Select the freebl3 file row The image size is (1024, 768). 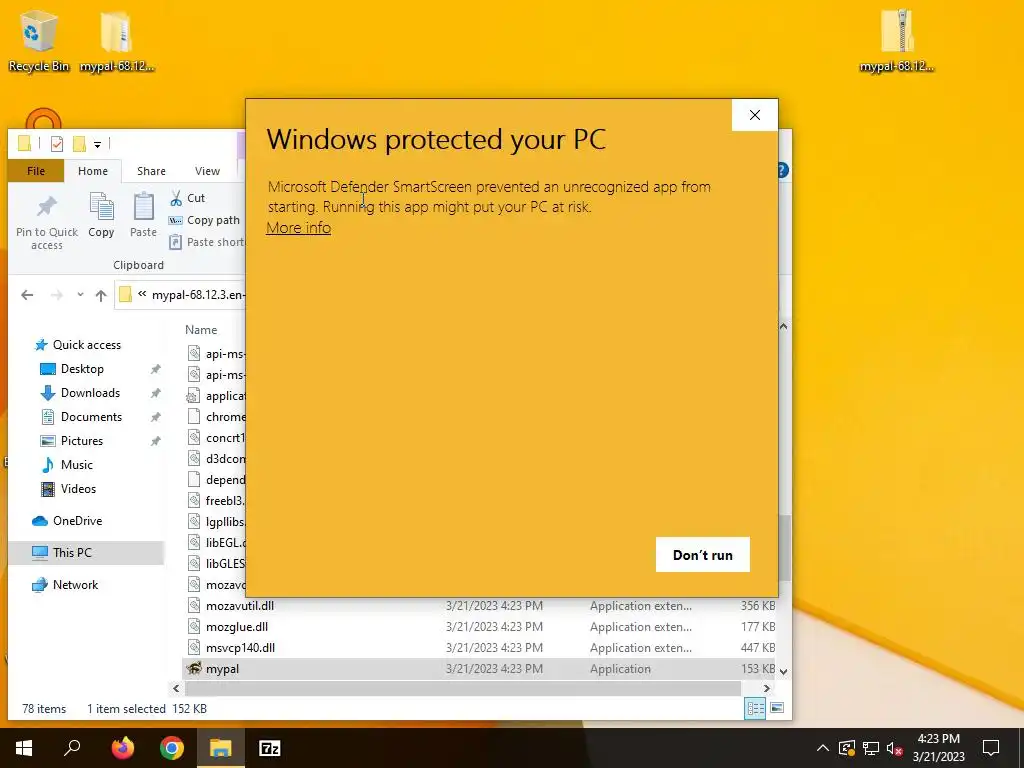pyautogui.click(x=216, y=500)
